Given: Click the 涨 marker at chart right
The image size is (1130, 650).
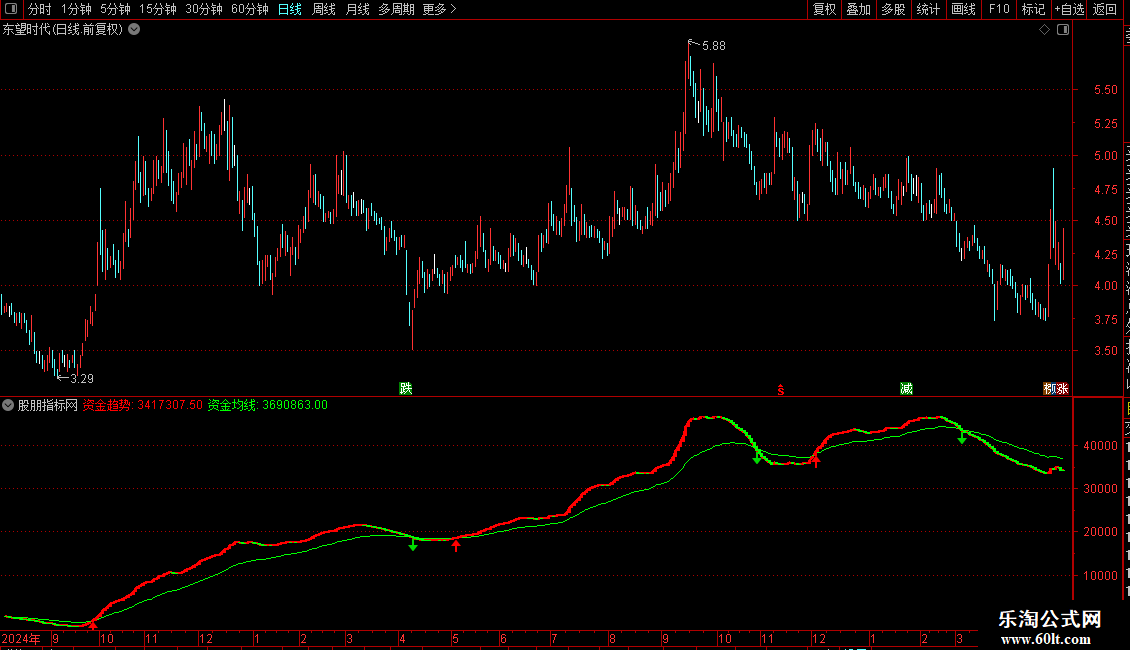Looking at the screenshot, I should click(1062, 388).
